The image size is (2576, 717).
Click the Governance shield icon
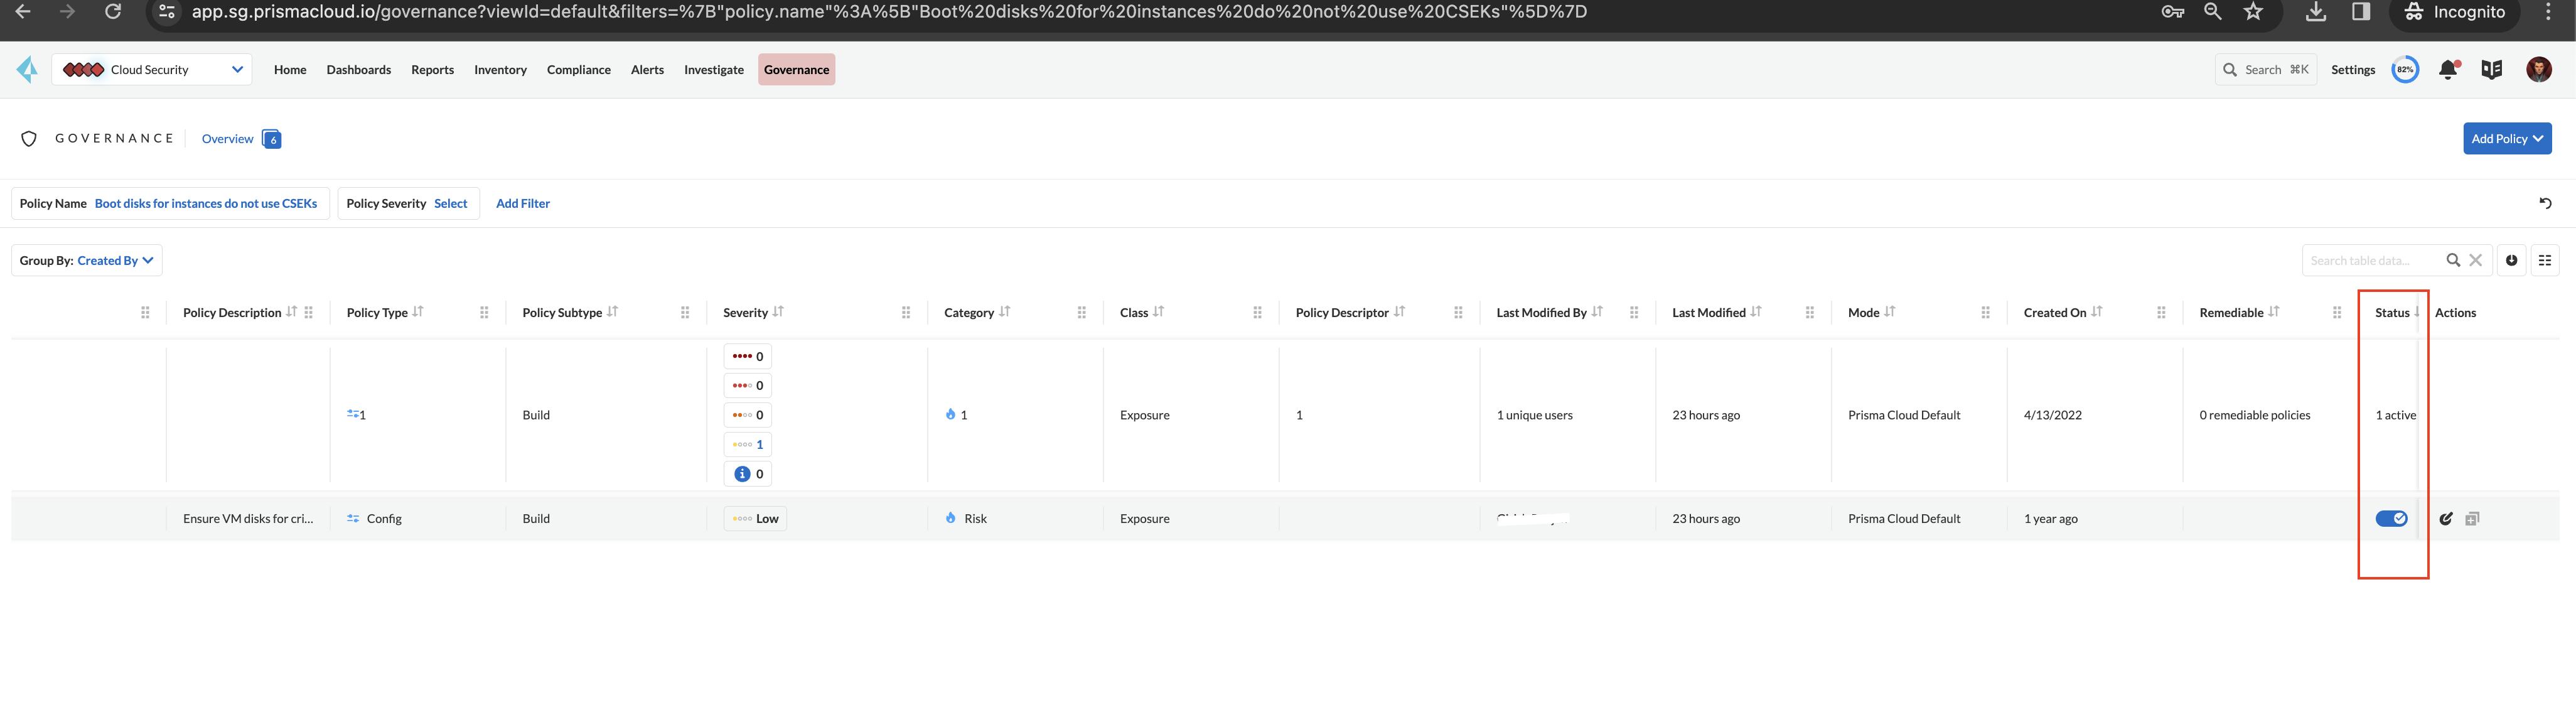[28, 138]
